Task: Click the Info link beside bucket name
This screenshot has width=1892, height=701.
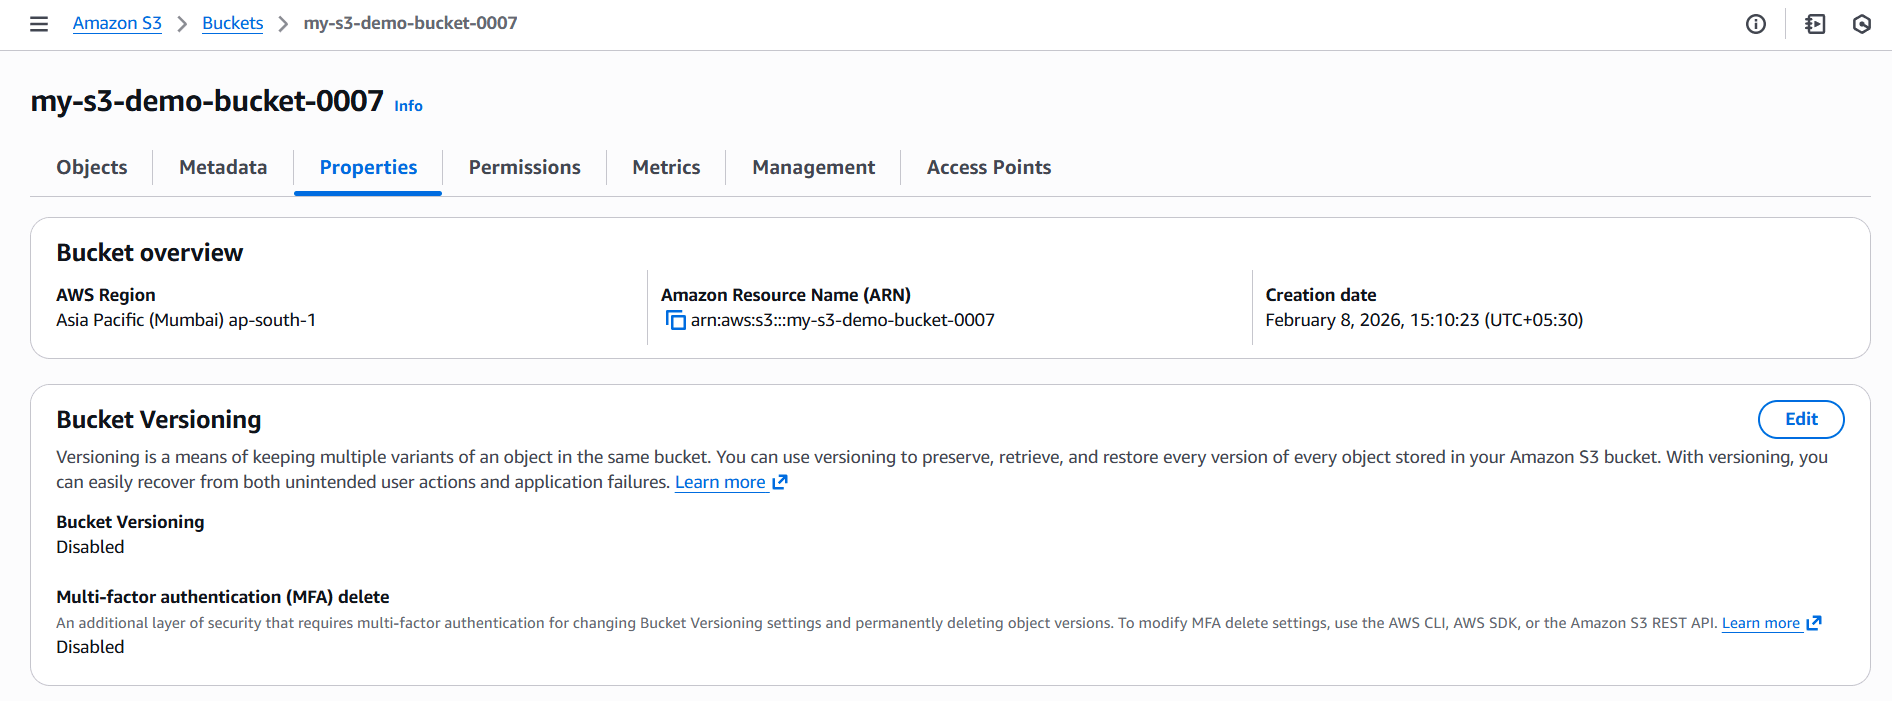Action: click(408, 106)
